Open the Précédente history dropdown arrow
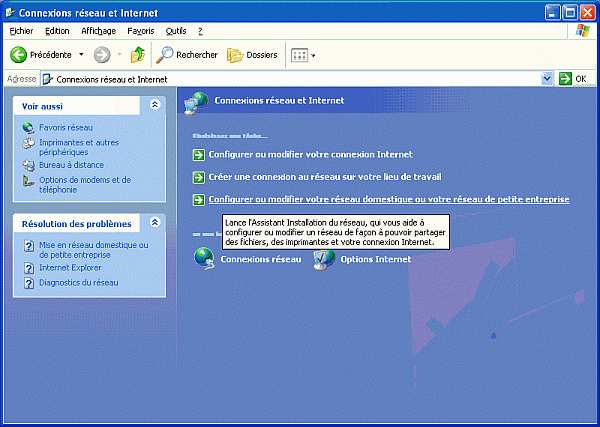 [81, 55]
